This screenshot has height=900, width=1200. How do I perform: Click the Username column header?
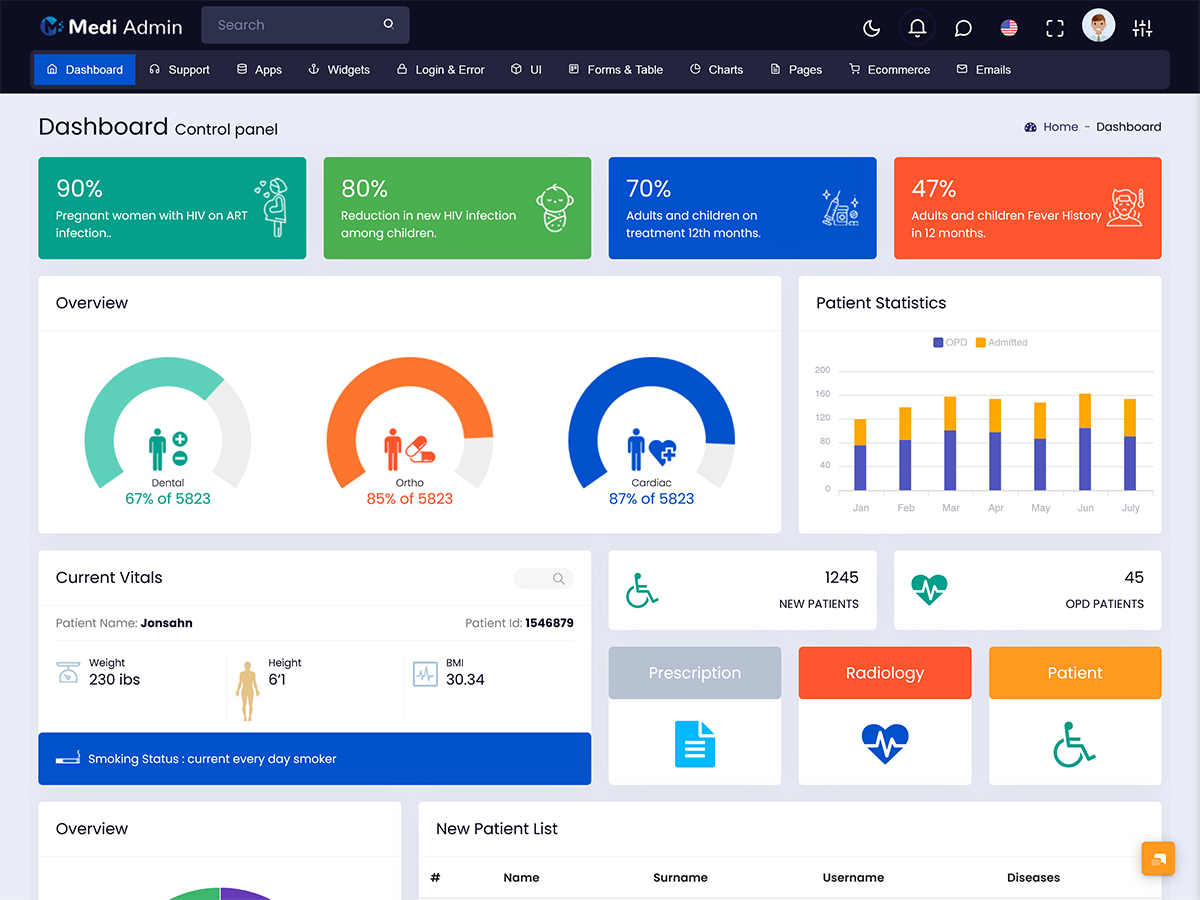[853, 878]
